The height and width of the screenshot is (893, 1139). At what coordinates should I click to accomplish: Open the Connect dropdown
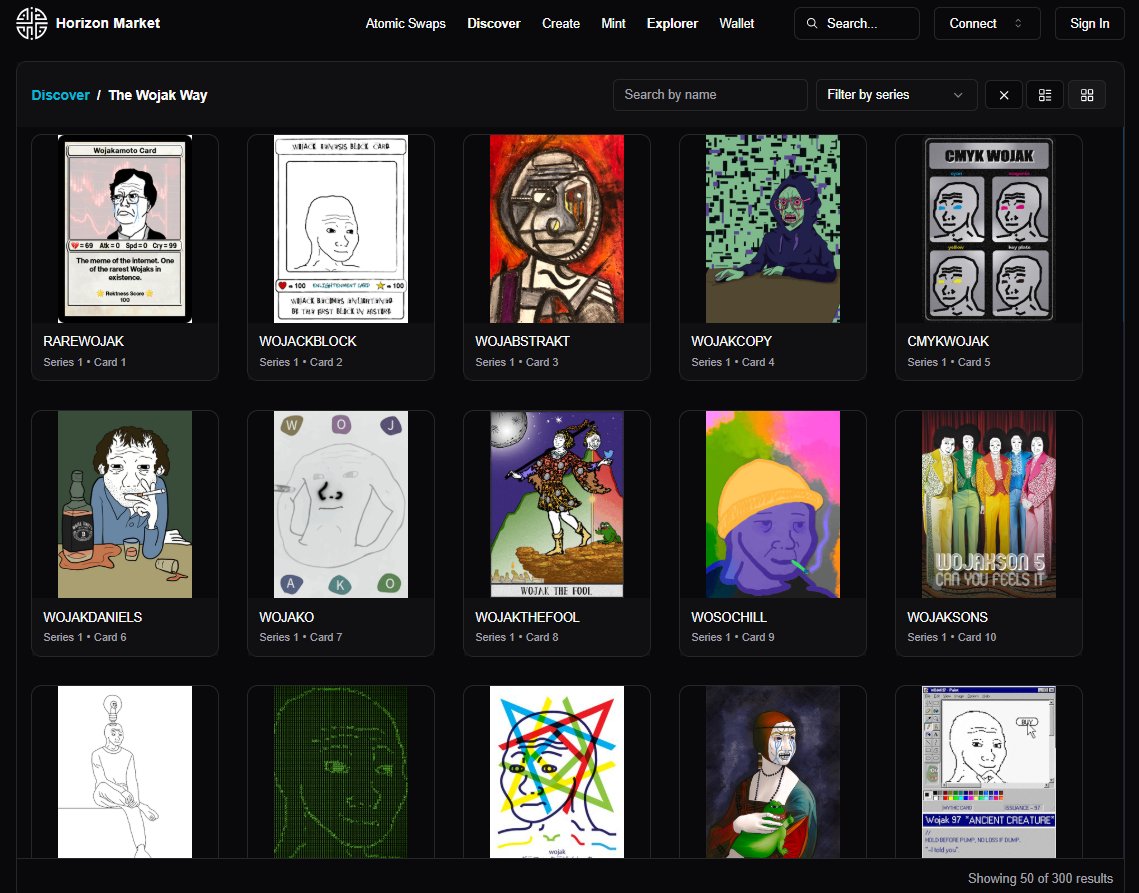986,23
